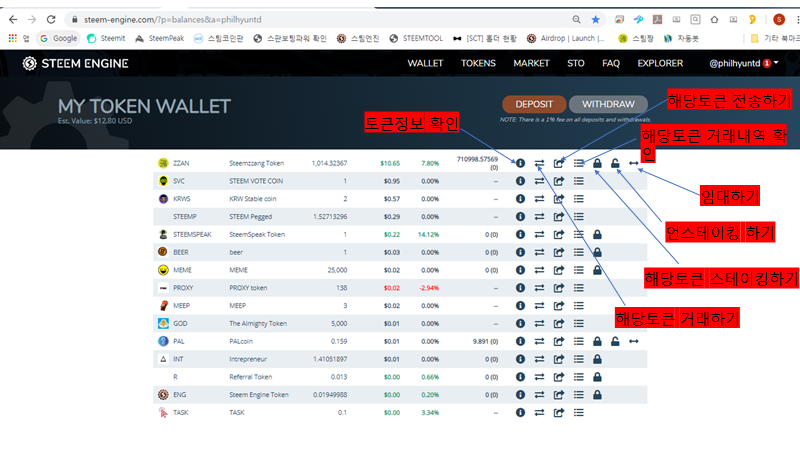Click the notification badge beside username

tap(766, 63)
